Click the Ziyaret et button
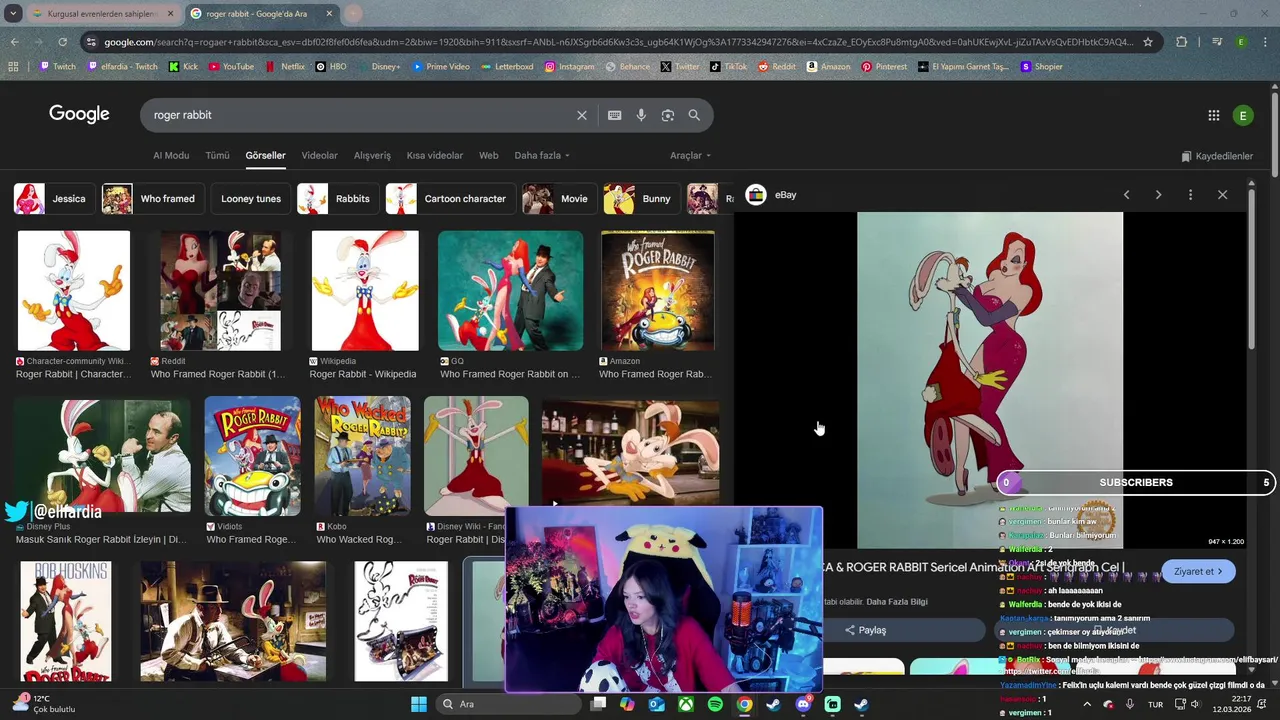Viewport: 1280px width, 720px height. [1198, 572]
